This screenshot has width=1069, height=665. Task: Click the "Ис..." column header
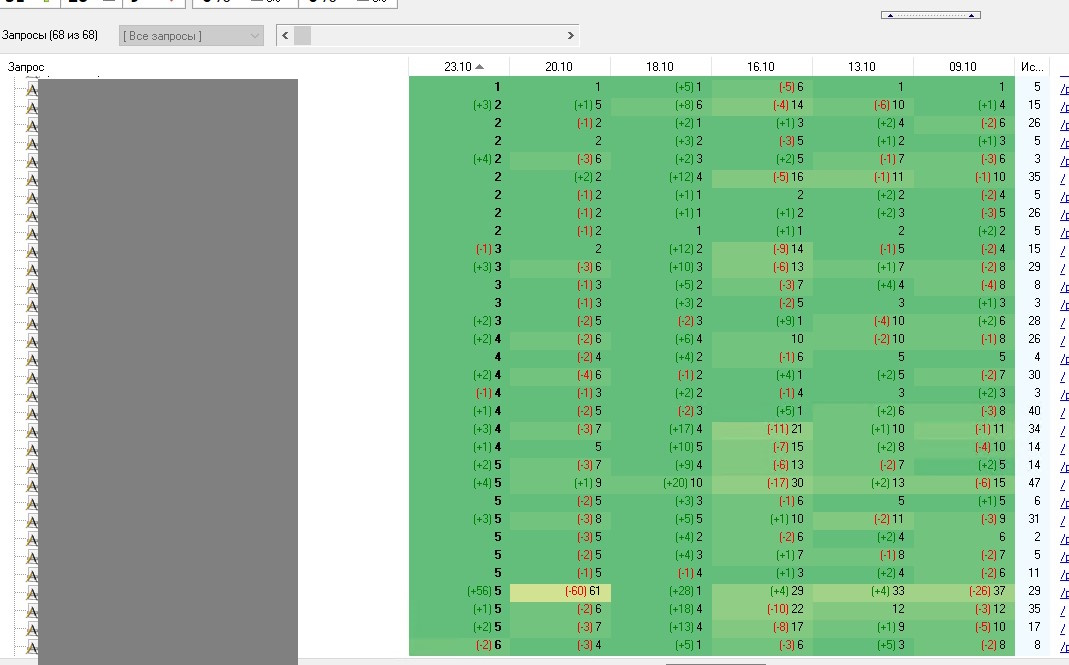(1032, 66)
